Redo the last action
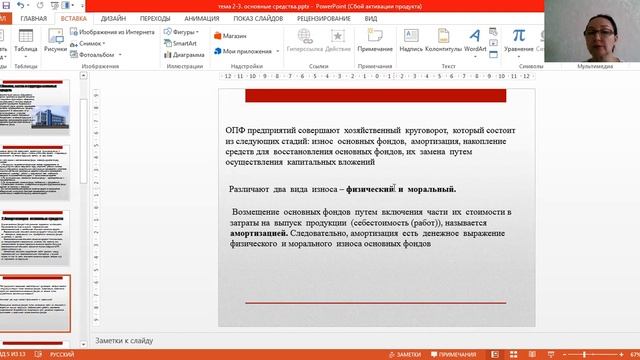The height and width of the screenshot is (360, 640). (40, 6)
